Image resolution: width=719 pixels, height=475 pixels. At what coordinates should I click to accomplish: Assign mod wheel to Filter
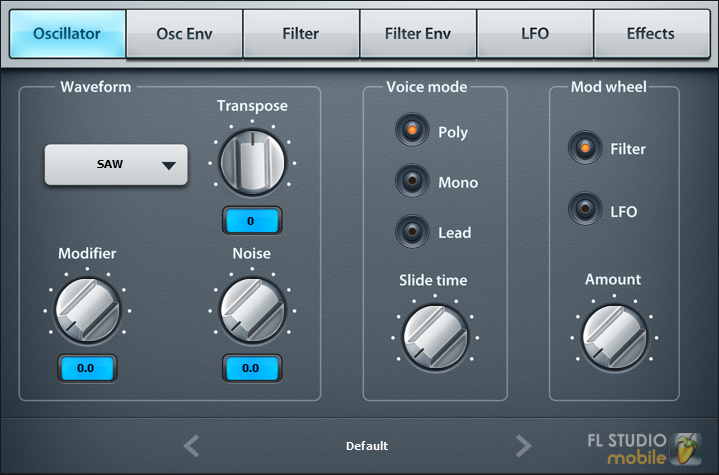tap(585, 149)
